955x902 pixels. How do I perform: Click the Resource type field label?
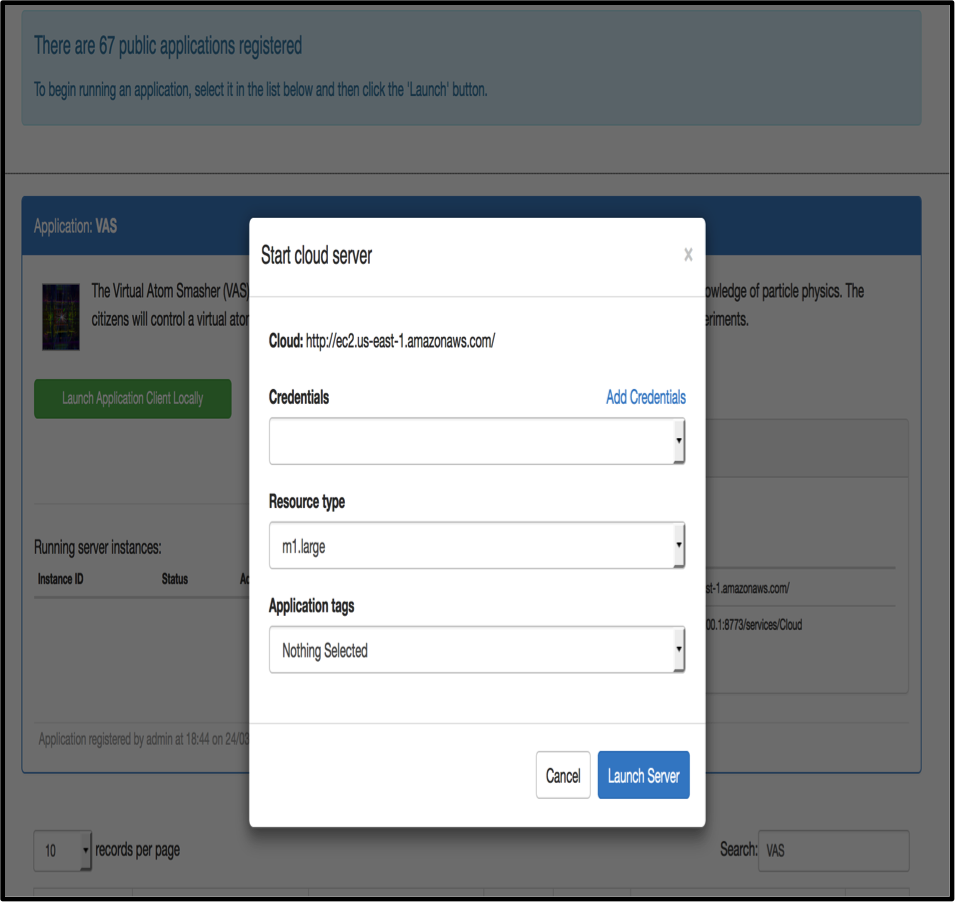pyautogui.click(x=307, y=502)
